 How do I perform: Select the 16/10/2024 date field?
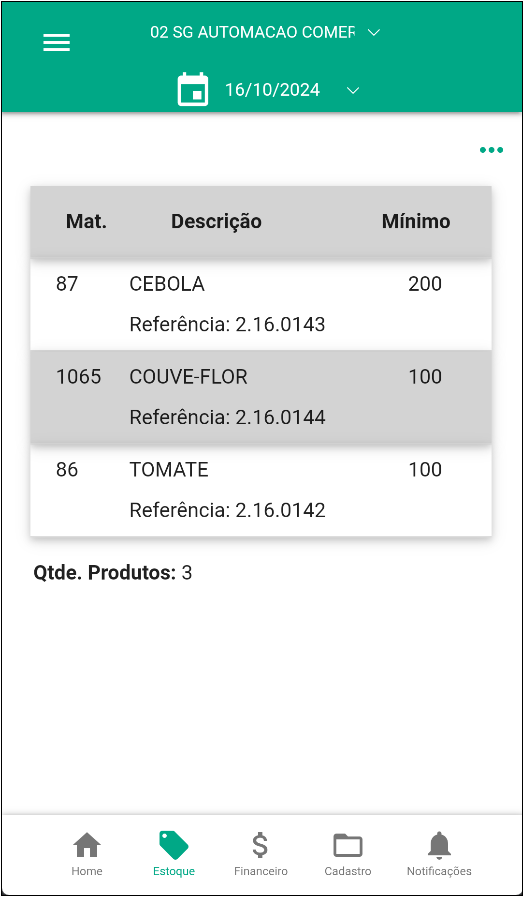pyautogui.click(x=272, y=90)
